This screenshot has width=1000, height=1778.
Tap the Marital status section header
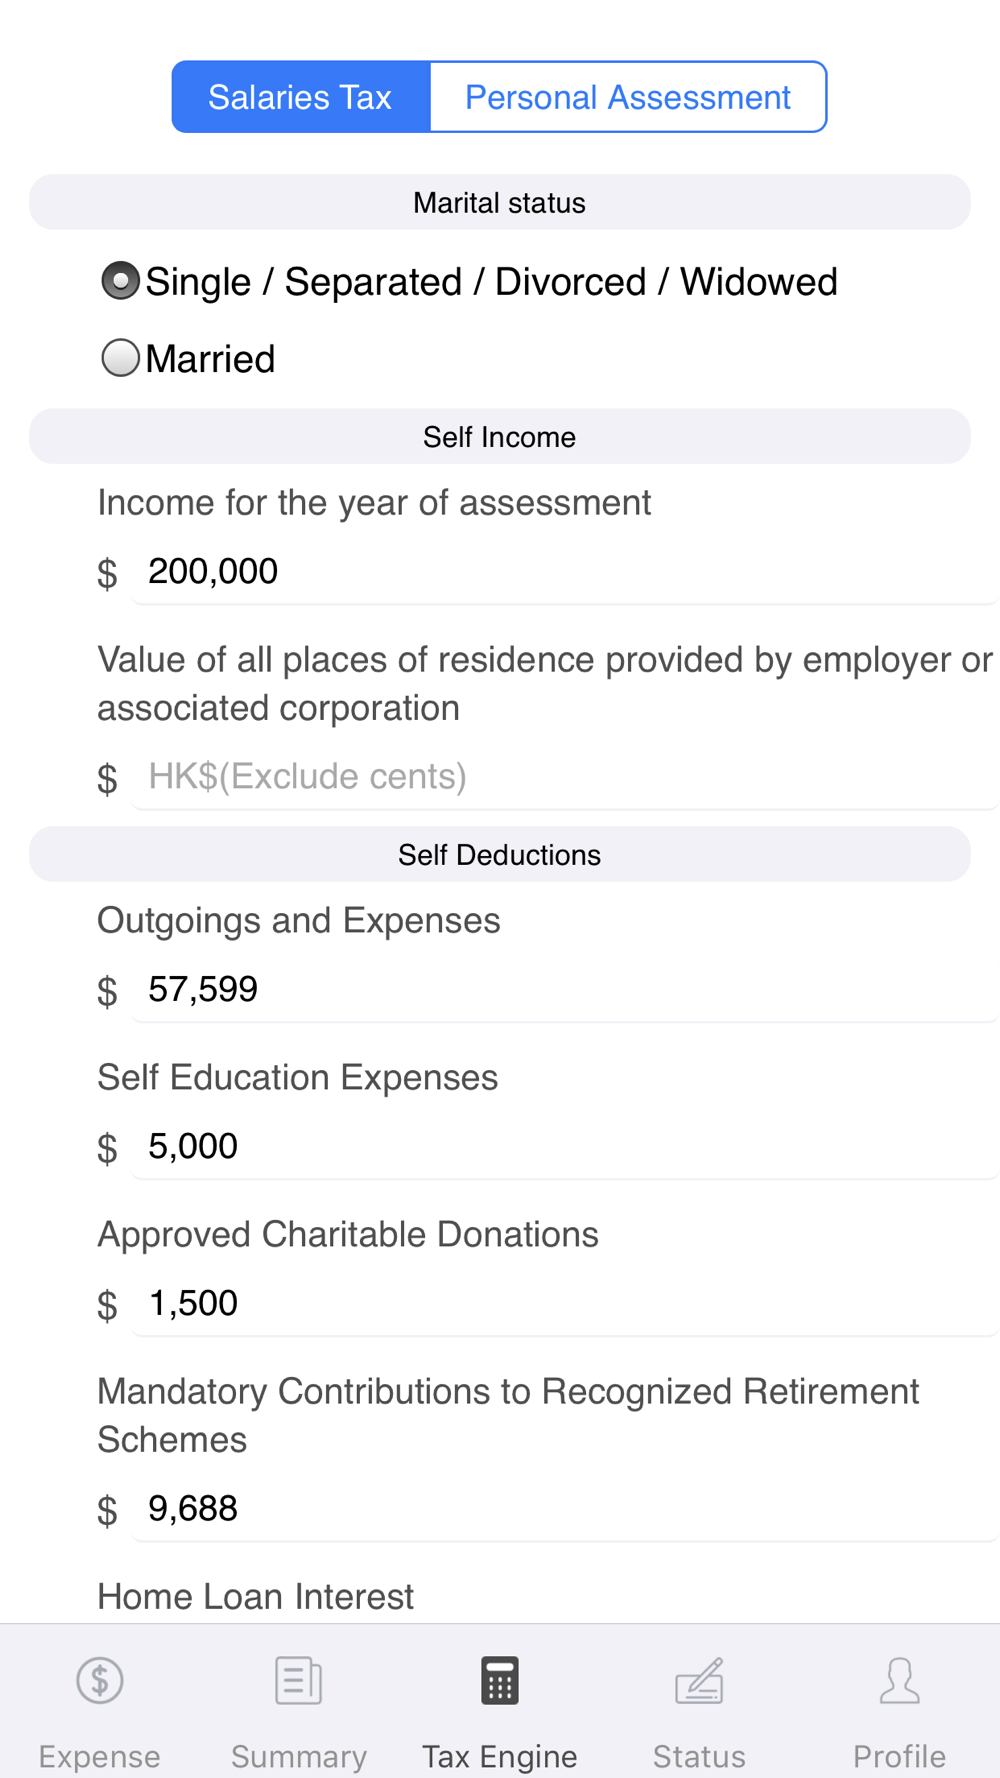coord(499,203)
